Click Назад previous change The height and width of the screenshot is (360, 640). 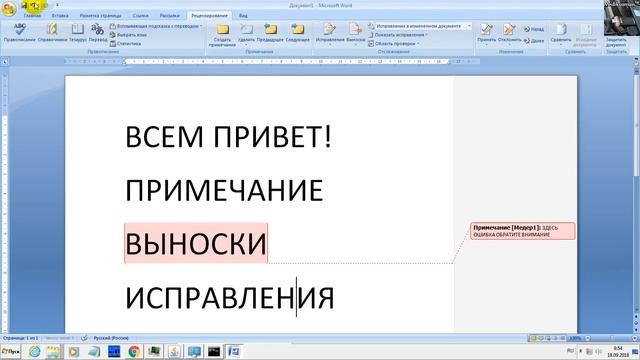pyautogui.click(x=534, y=29)
